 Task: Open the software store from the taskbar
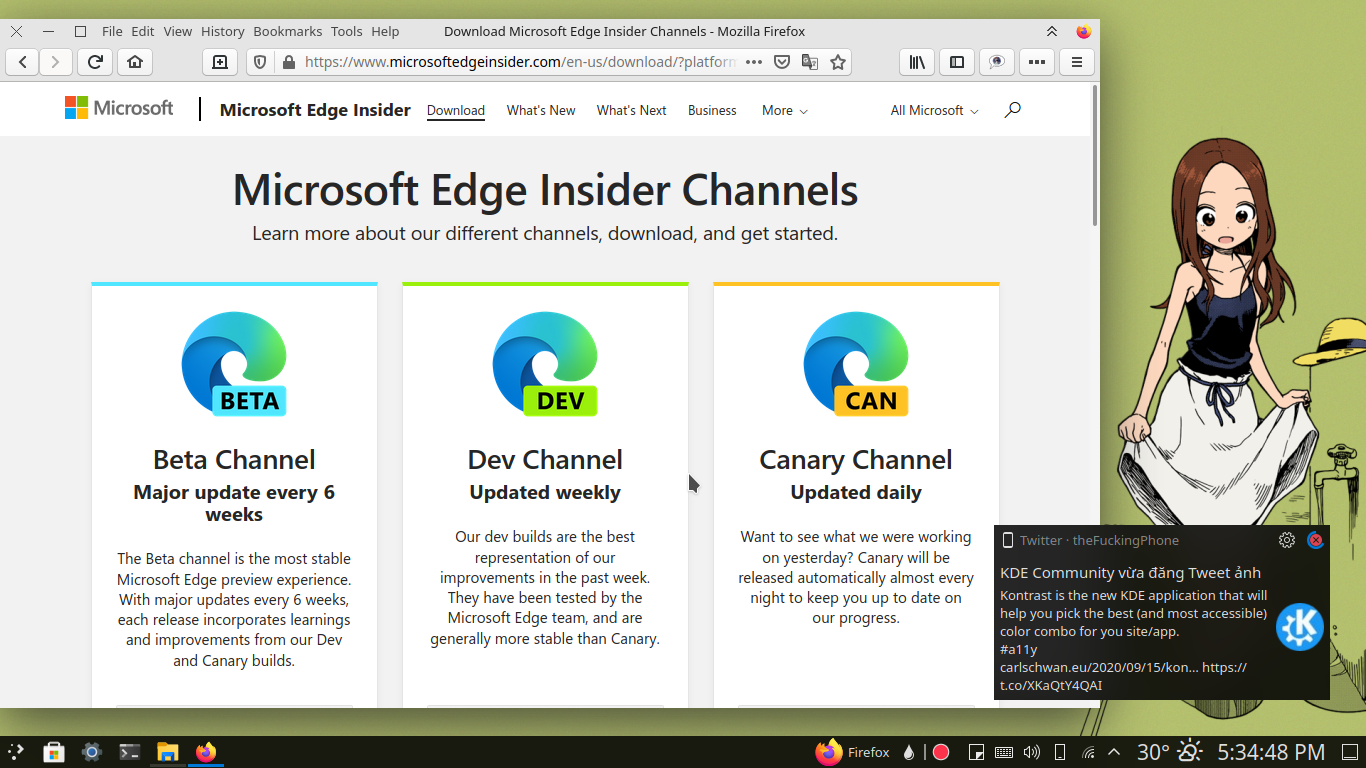pos(54,752)
